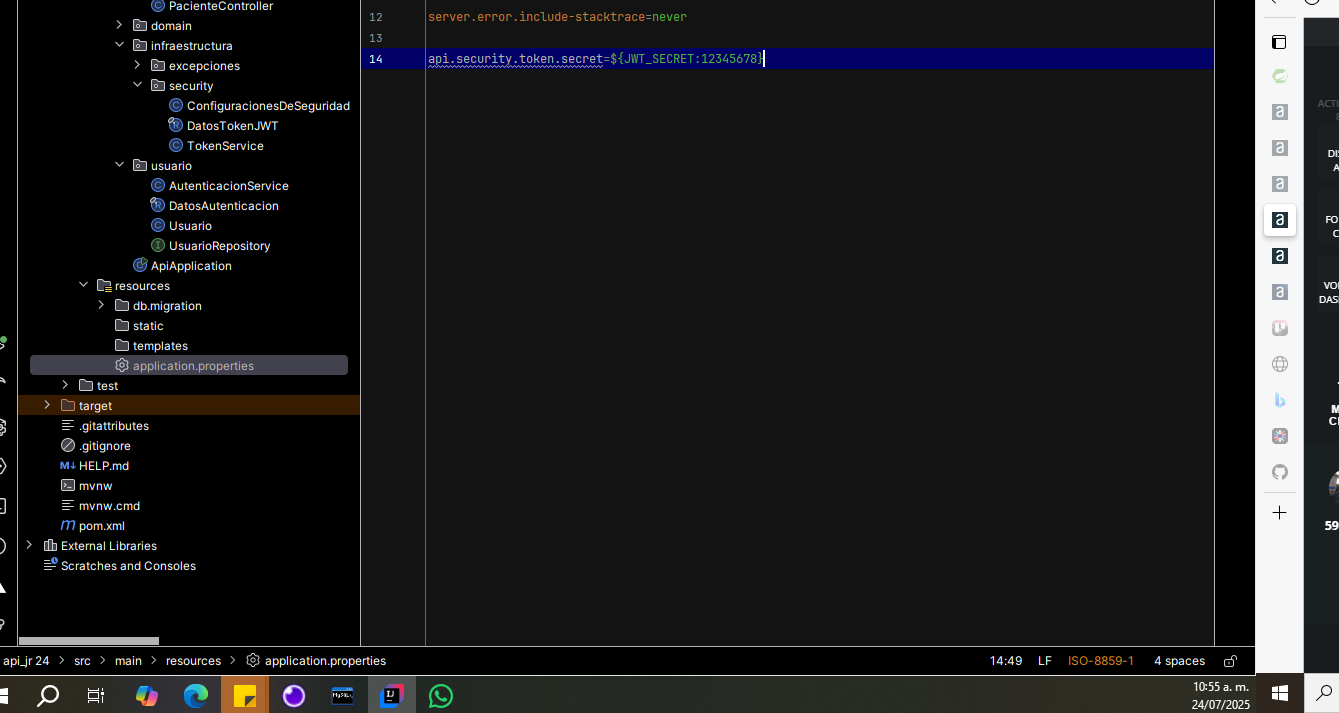Click the api_jr 24 breadcrumb
This screenshot has height=713, width=1339.
(26, 661)
